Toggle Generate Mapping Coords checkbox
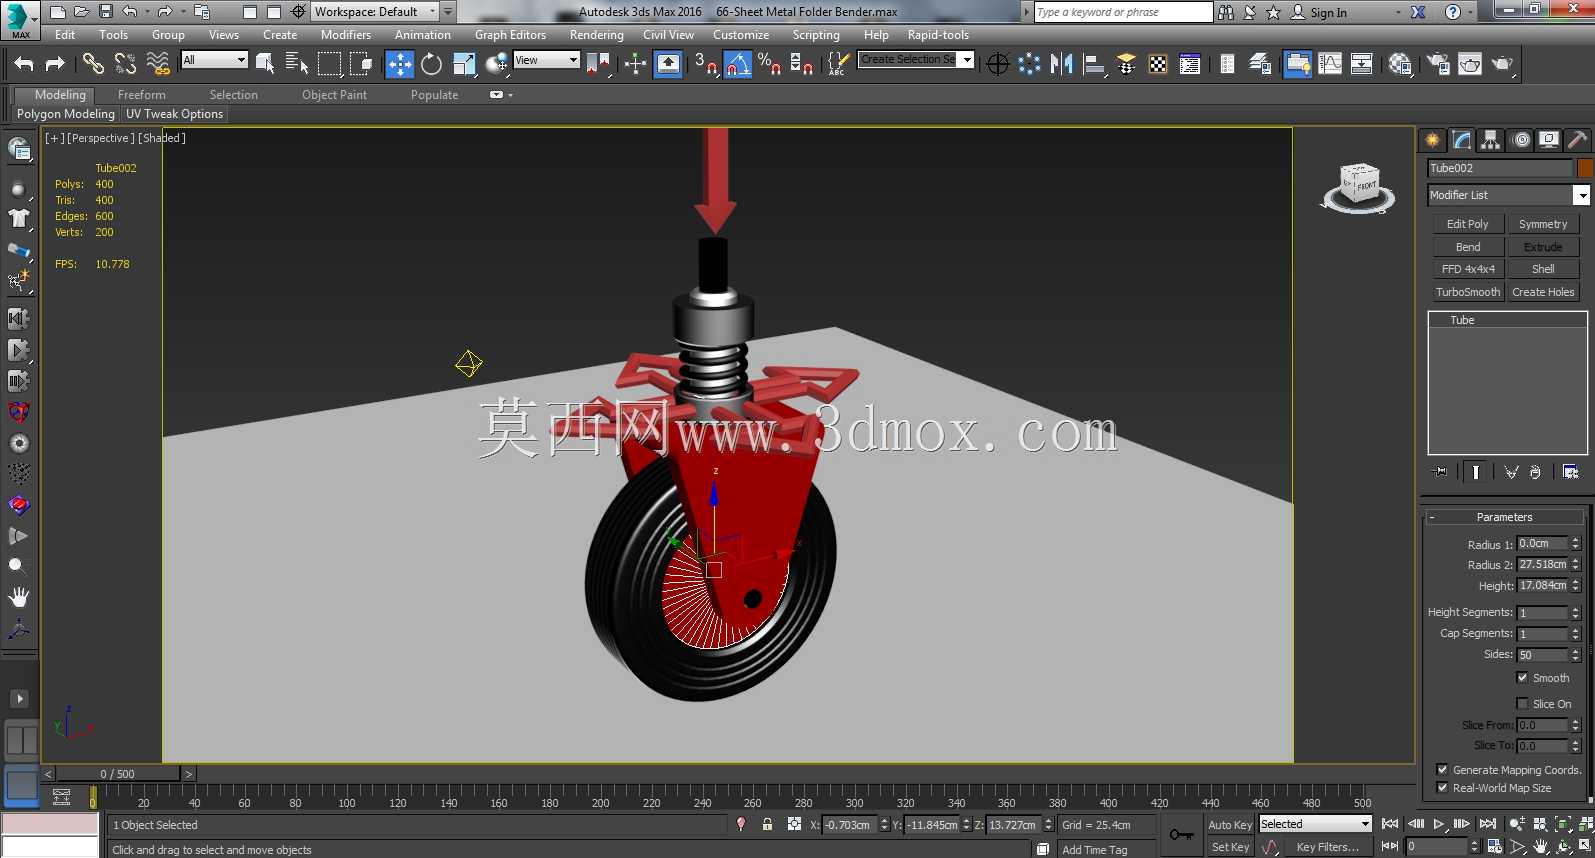The height and width of the screenshot is (858, 1595). pos(1442,769)
